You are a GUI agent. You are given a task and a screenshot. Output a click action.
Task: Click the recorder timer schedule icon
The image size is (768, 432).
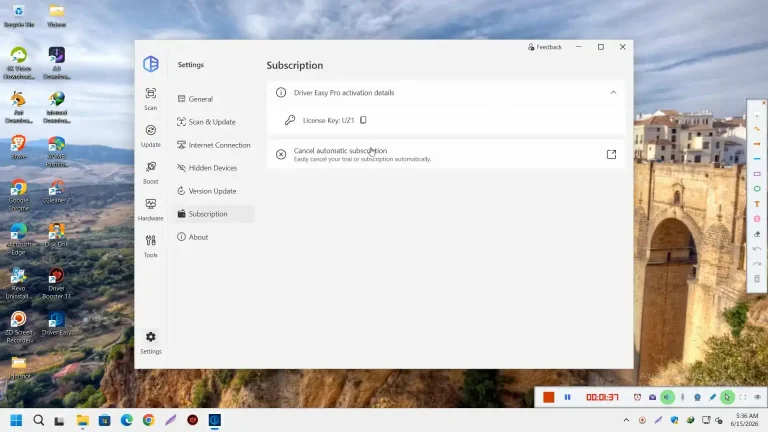pyautogui.click(x=637, y=397)
